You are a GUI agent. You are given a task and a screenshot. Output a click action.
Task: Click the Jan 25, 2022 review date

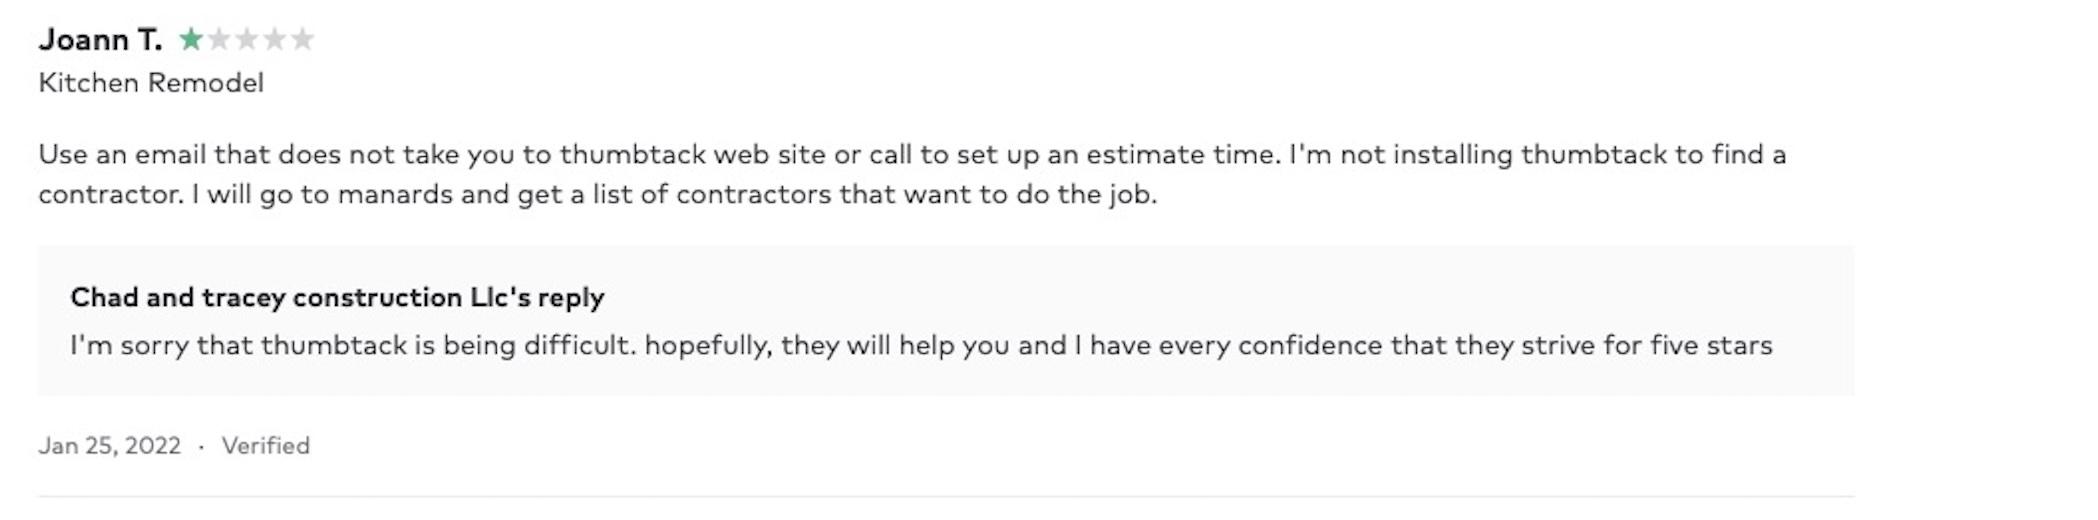(x=110, y=446)
